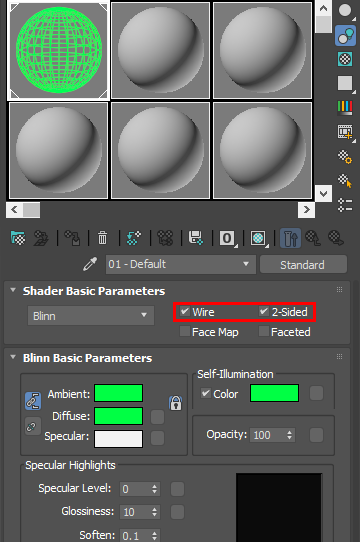
Task: Enable the Face Map checkbox
Action: 185,331
